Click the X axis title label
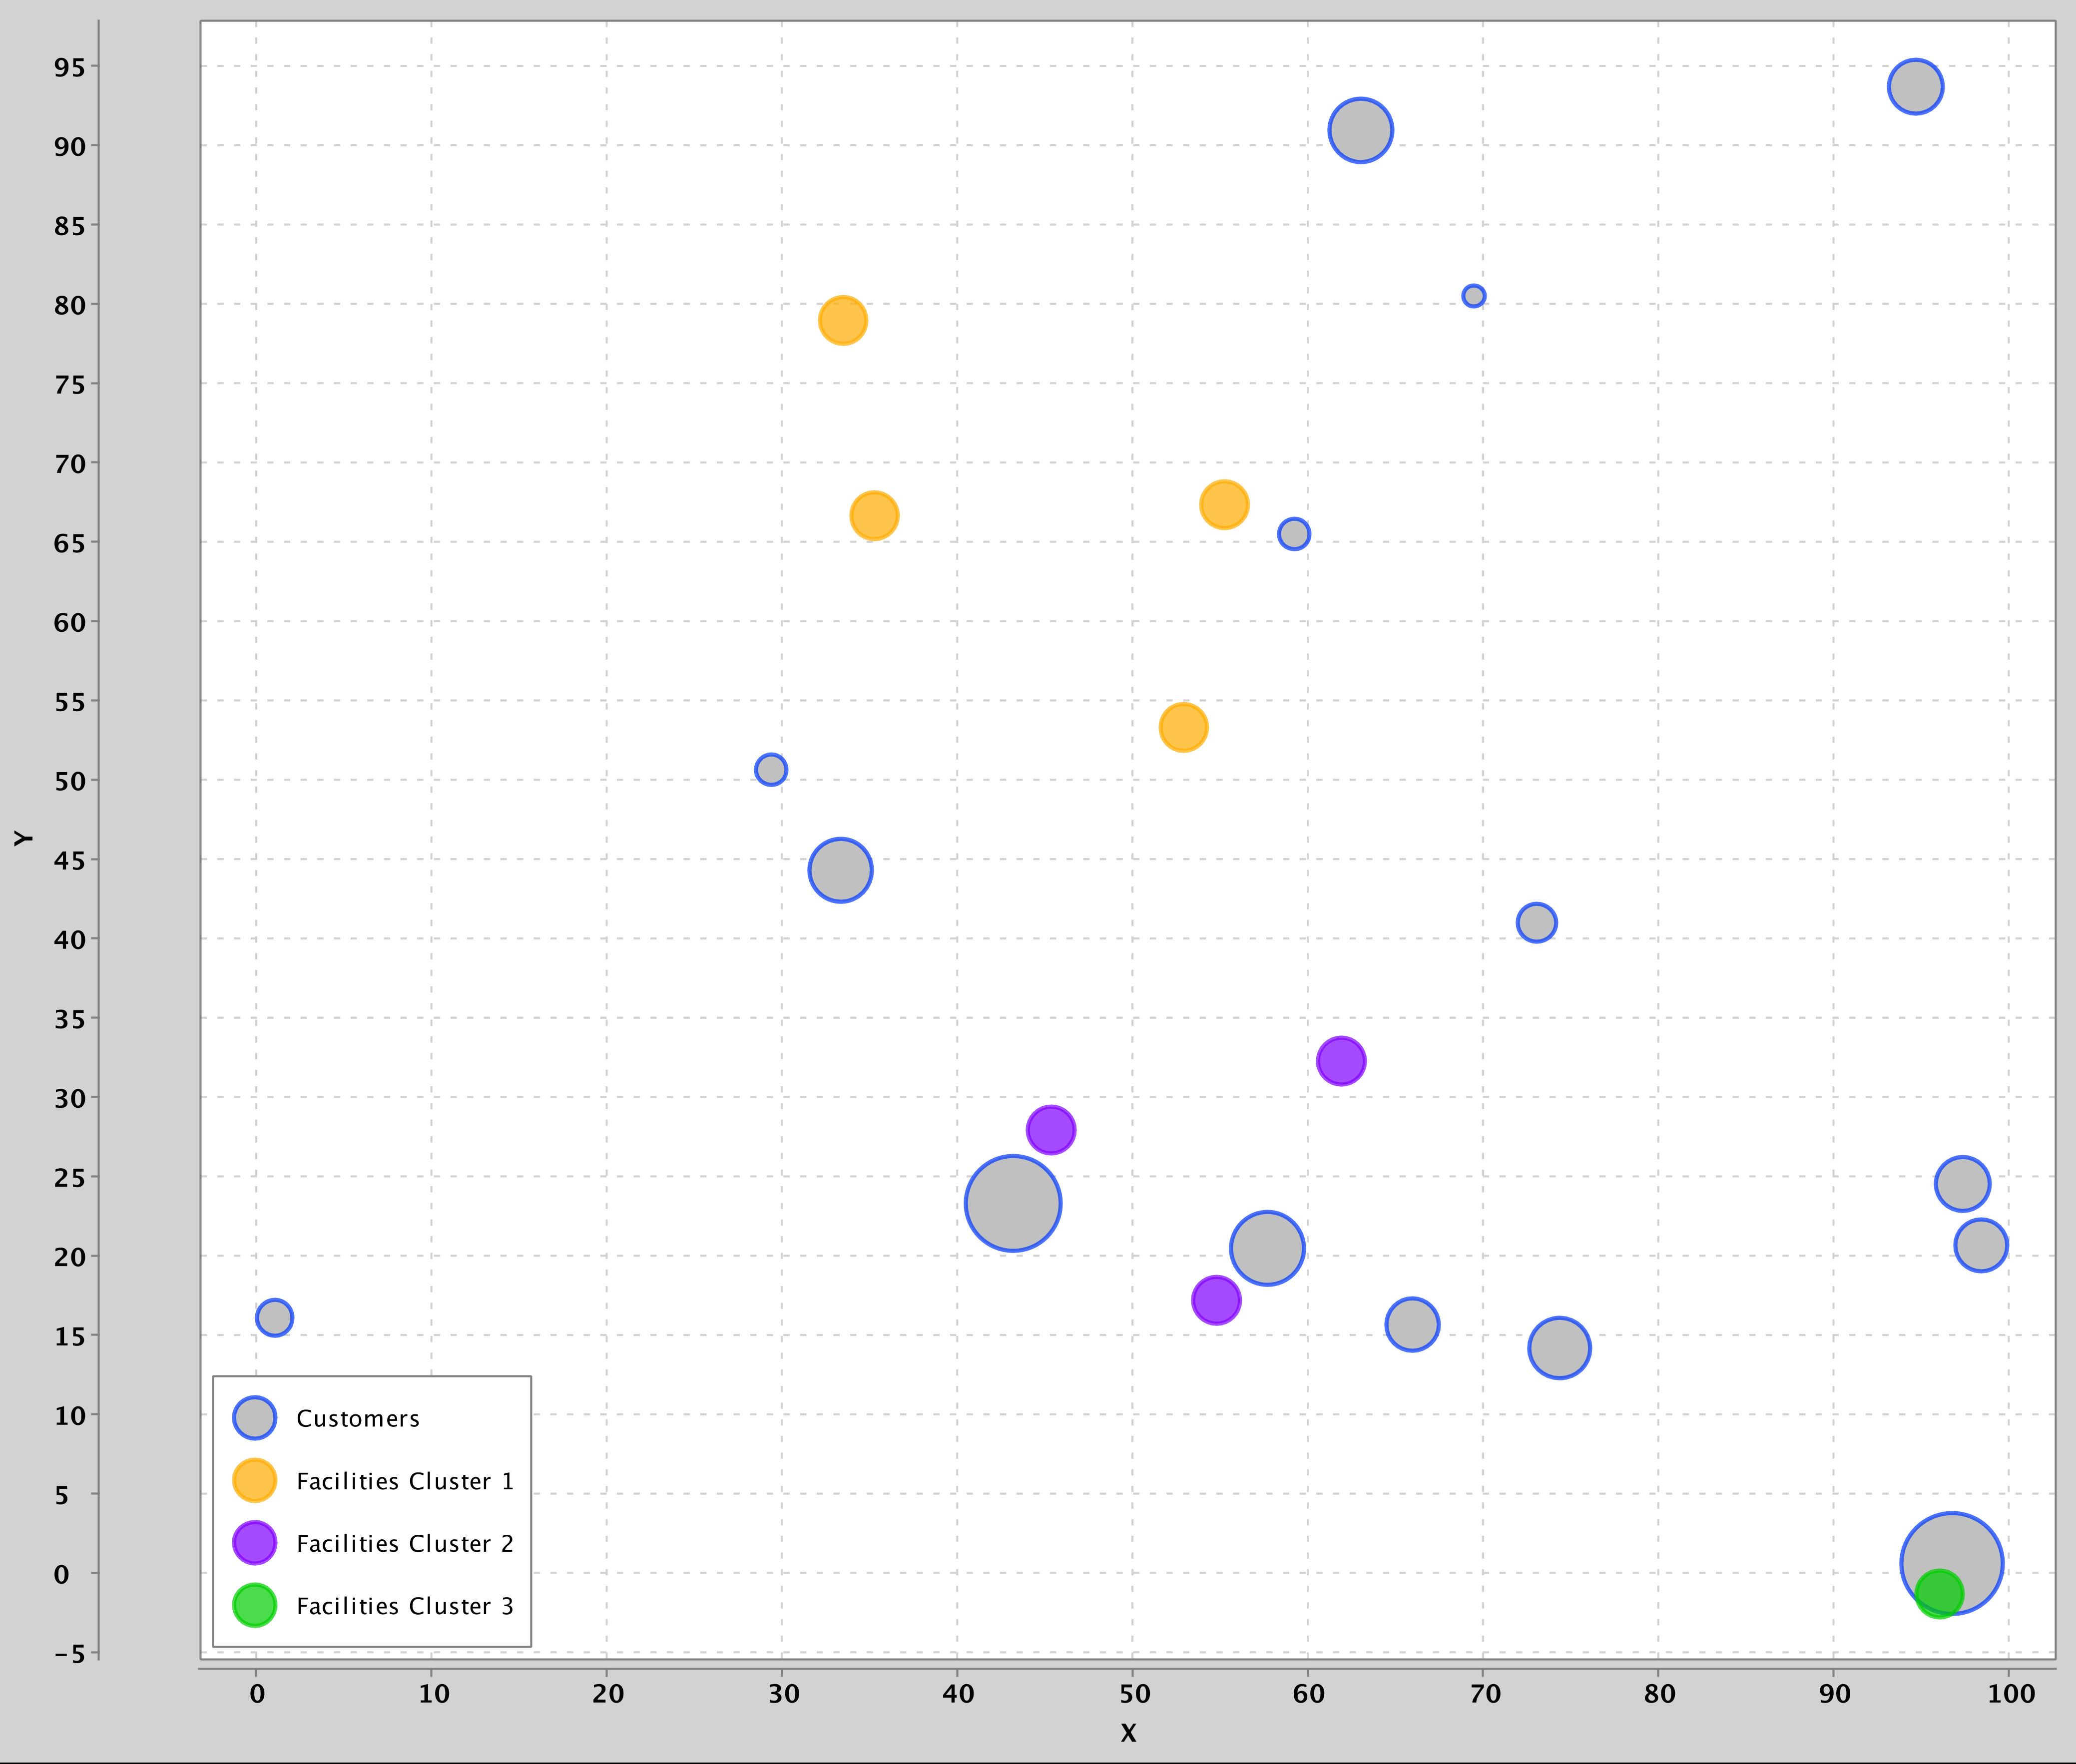Screen dimensions: 2076x1764 [x=1128, y=1733]
